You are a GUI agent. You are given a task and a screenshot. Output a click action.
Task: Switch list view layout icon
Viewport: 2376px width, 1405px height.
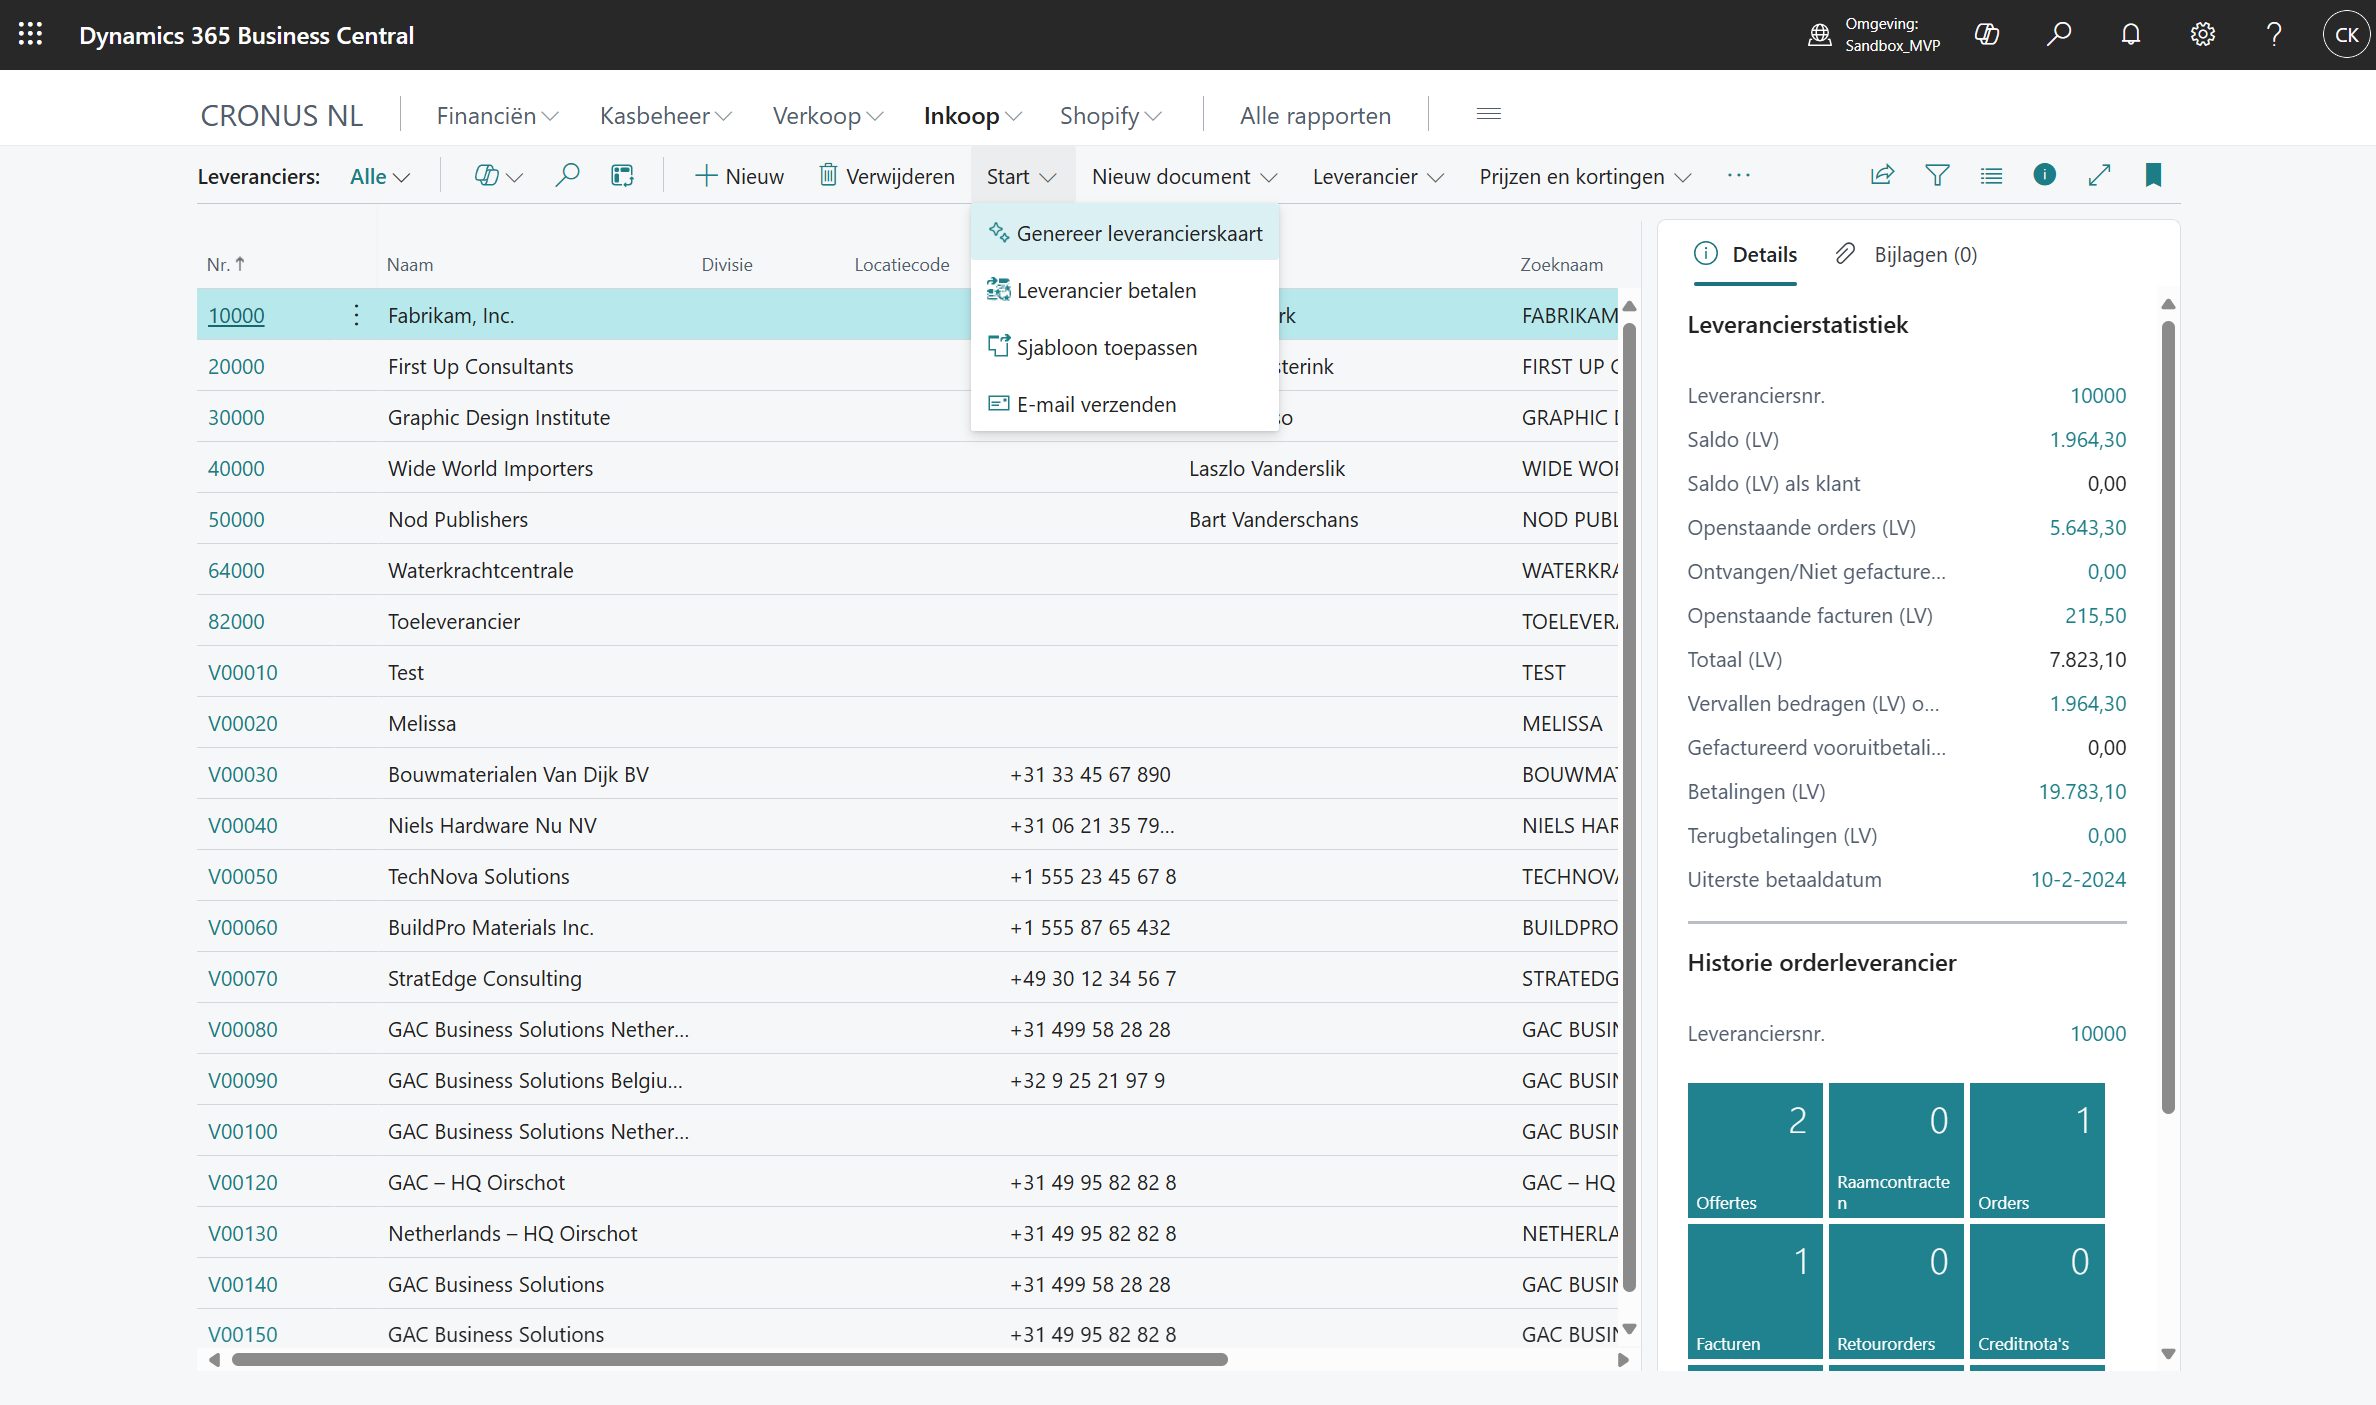(x=1991, y=175)
